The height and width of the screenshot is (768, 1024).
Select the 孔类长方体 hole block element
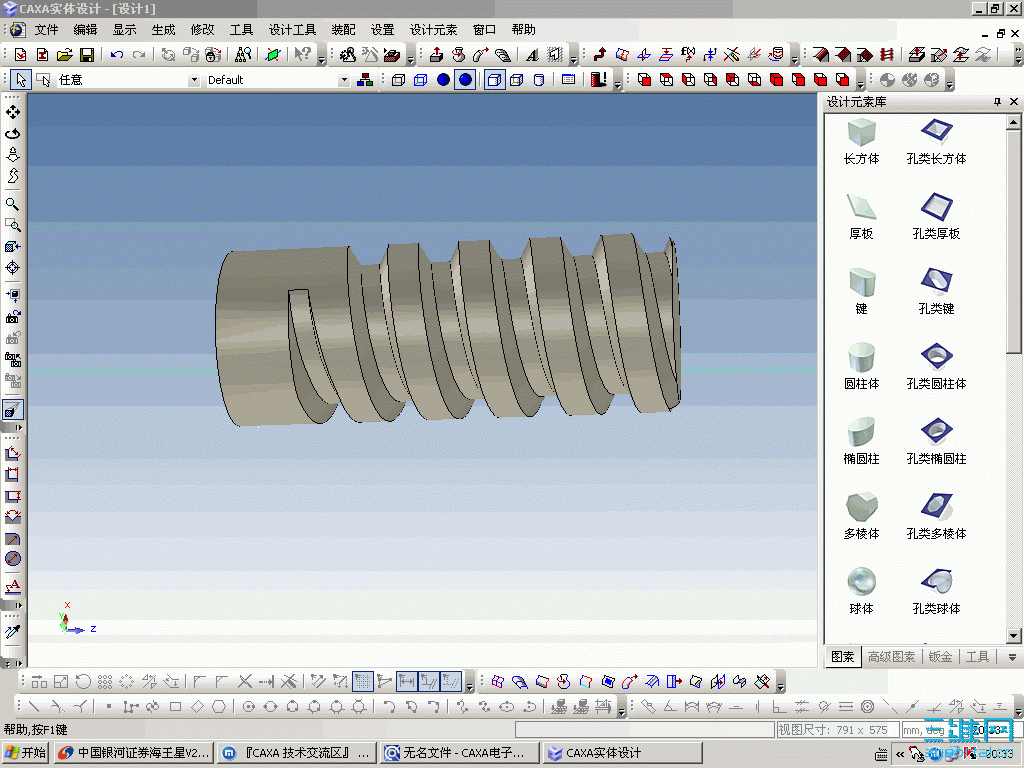pyautogui.click(x=936, y=142)
